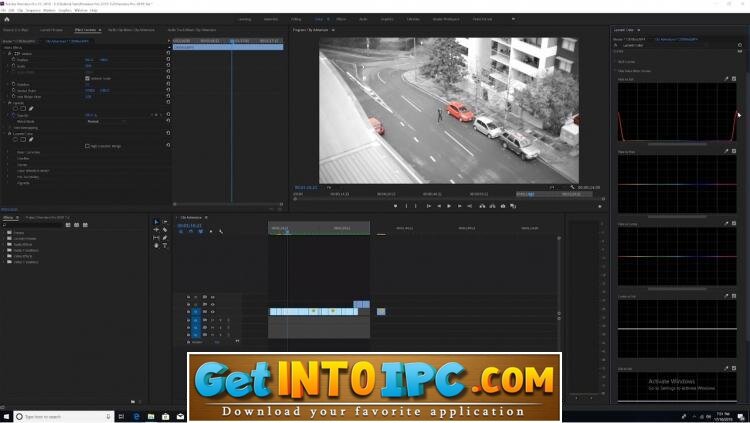The height and width of the screenshot is (423, 750).
Task: Create rectangle mask under Opacity effect
Action: click(x=23, y=109)
